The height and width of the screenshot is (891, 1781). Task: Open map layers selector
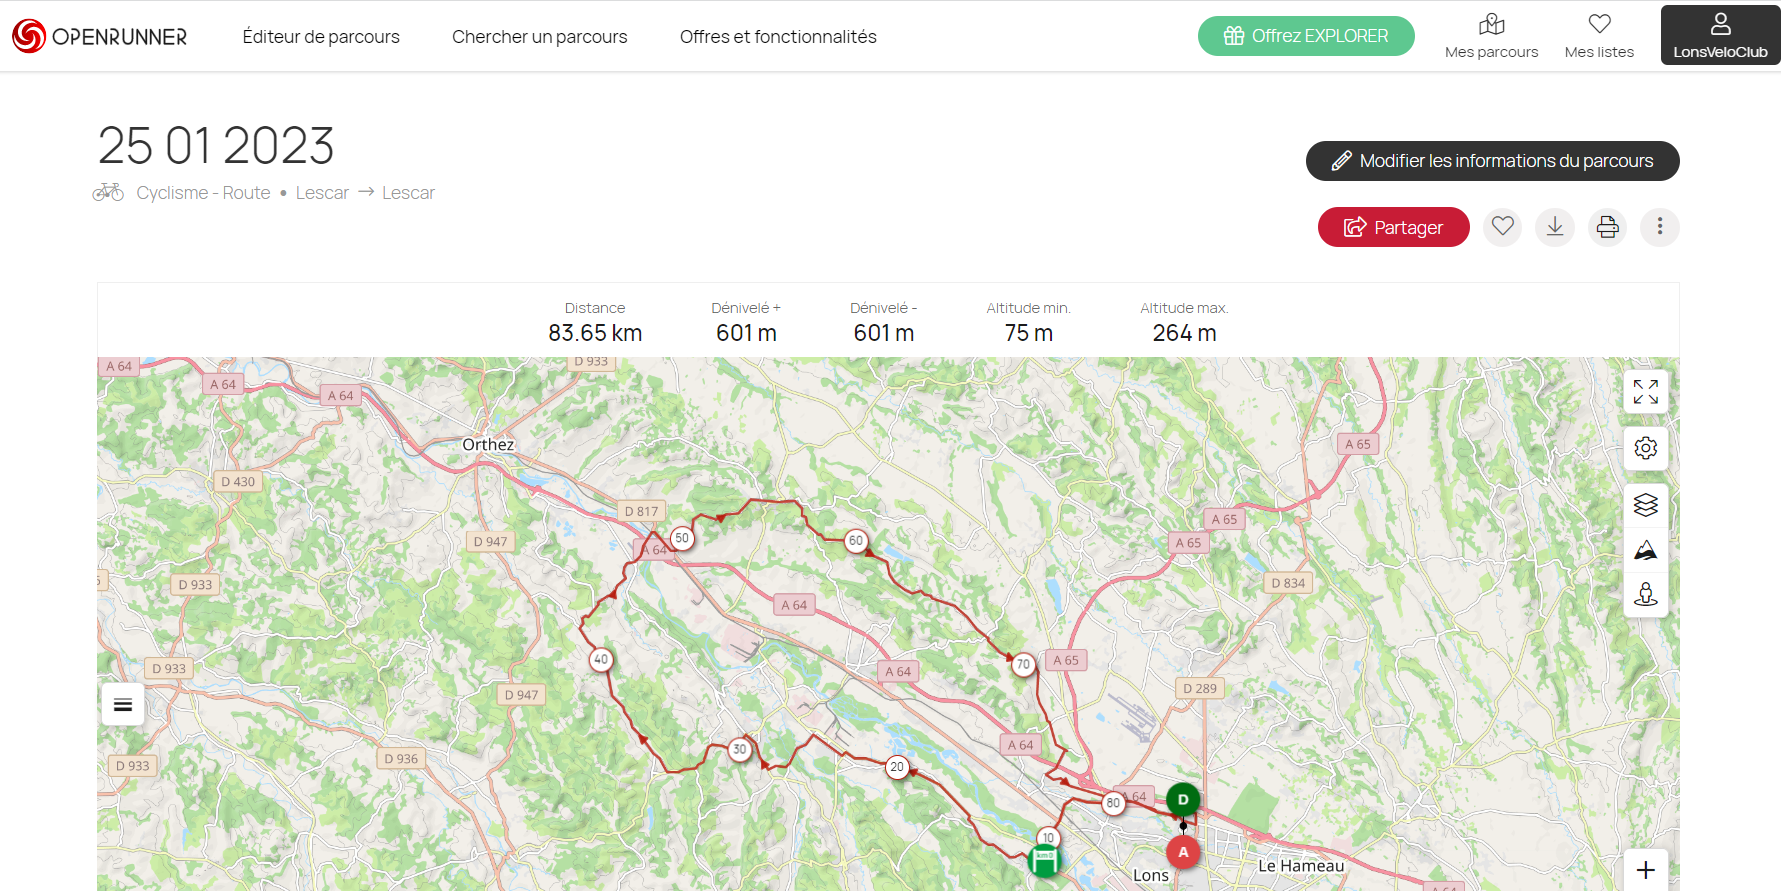click(1646, 505)
